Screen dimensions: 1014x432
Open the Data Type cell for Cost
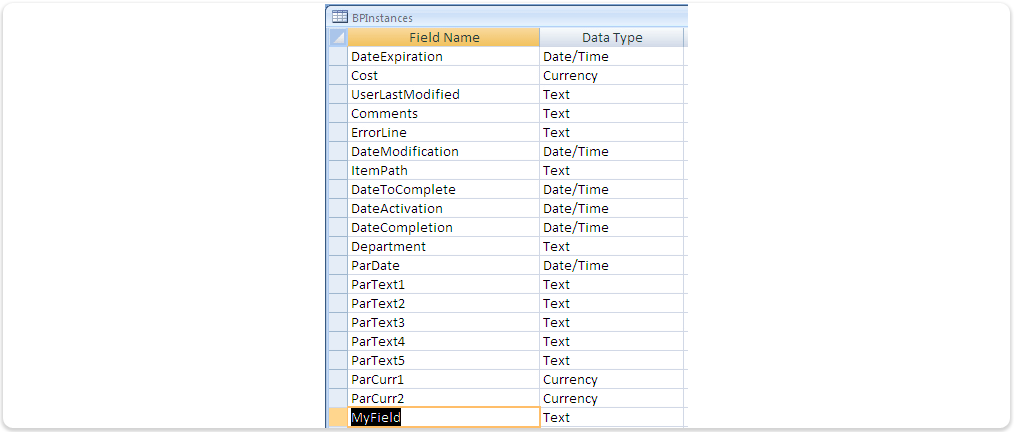(612, 76)
